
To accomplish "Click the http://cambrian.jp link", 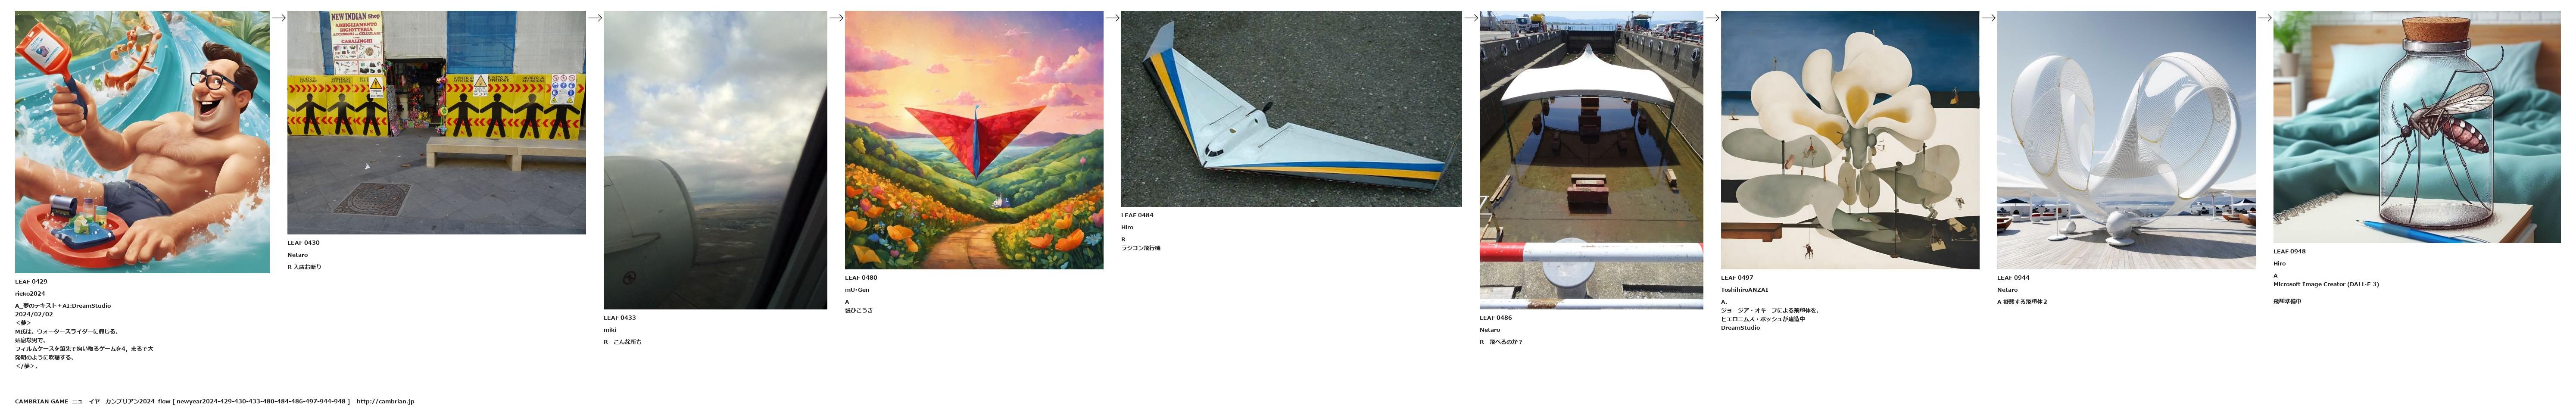I will (x=385, y=401).
